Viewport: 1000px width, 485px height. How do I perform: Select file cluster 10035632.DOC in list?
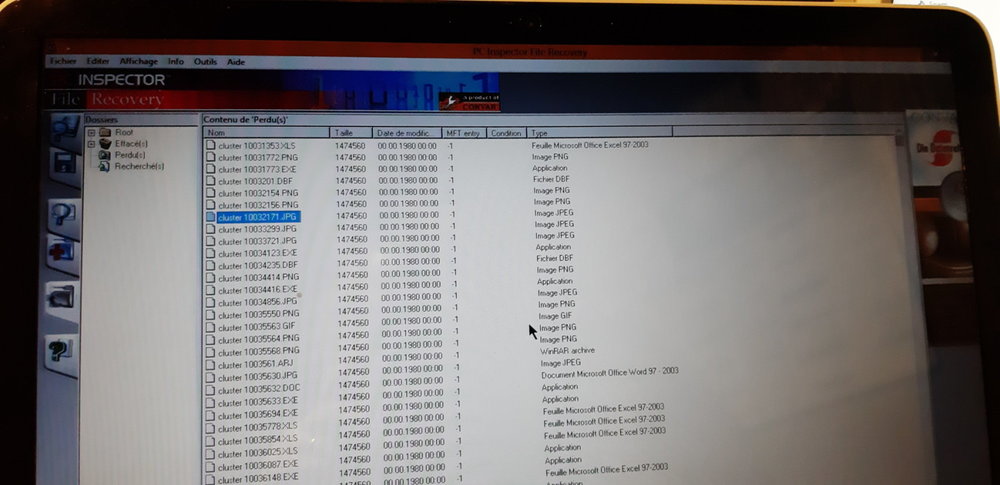pyautogui.click(x=258, y=387)
